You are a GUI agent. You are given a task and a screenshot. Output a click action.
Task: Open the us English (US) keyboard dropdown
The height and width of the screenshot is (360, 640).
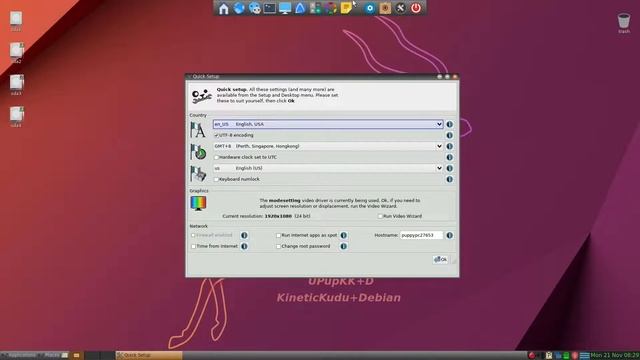328,168
